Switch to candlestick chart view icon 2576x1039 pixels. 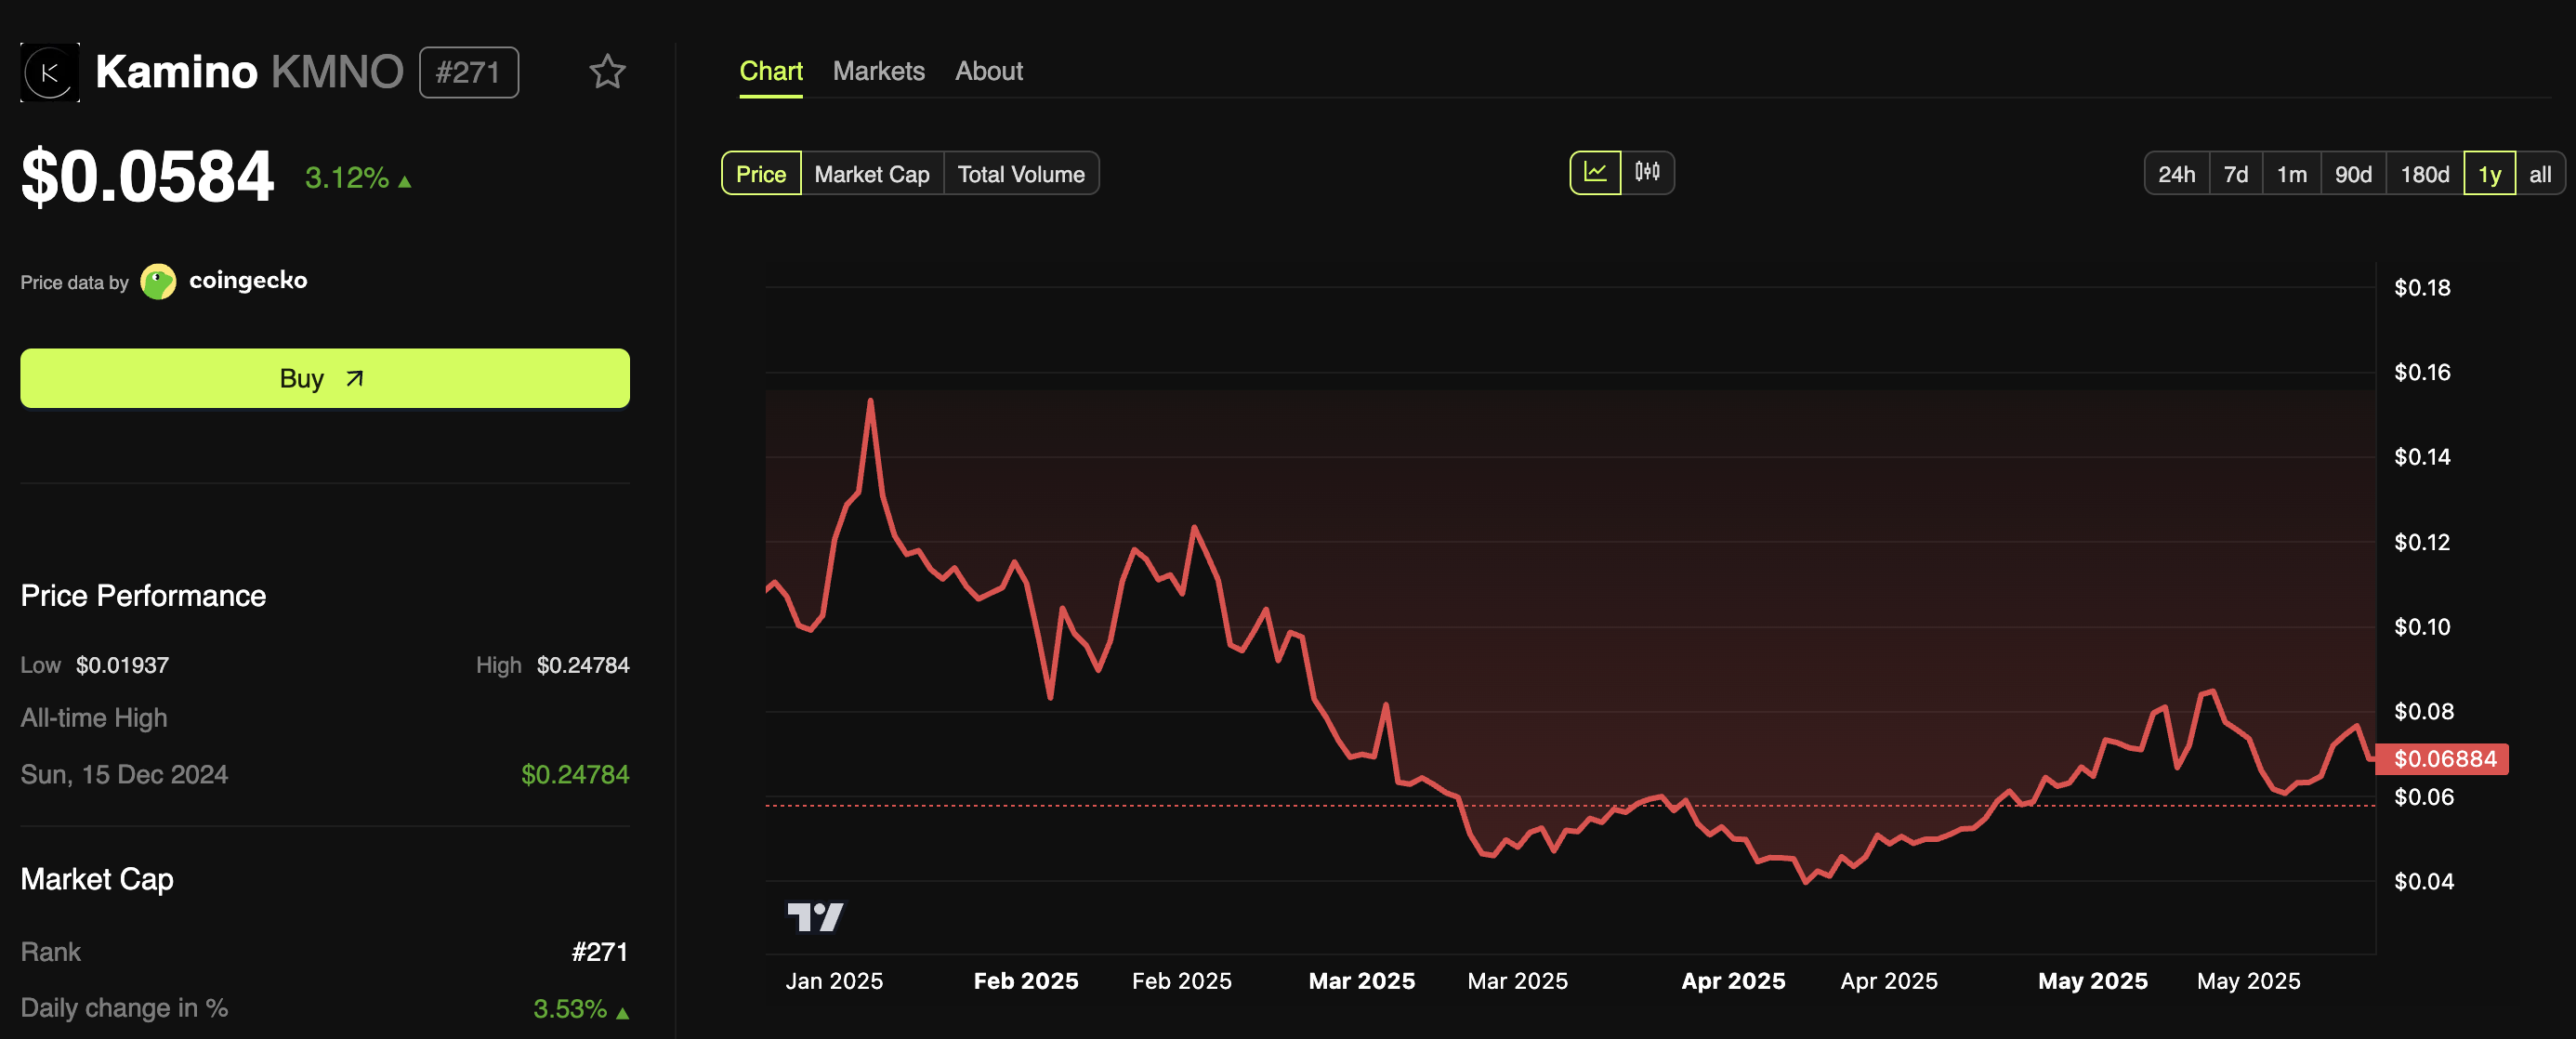[1647, 173]
